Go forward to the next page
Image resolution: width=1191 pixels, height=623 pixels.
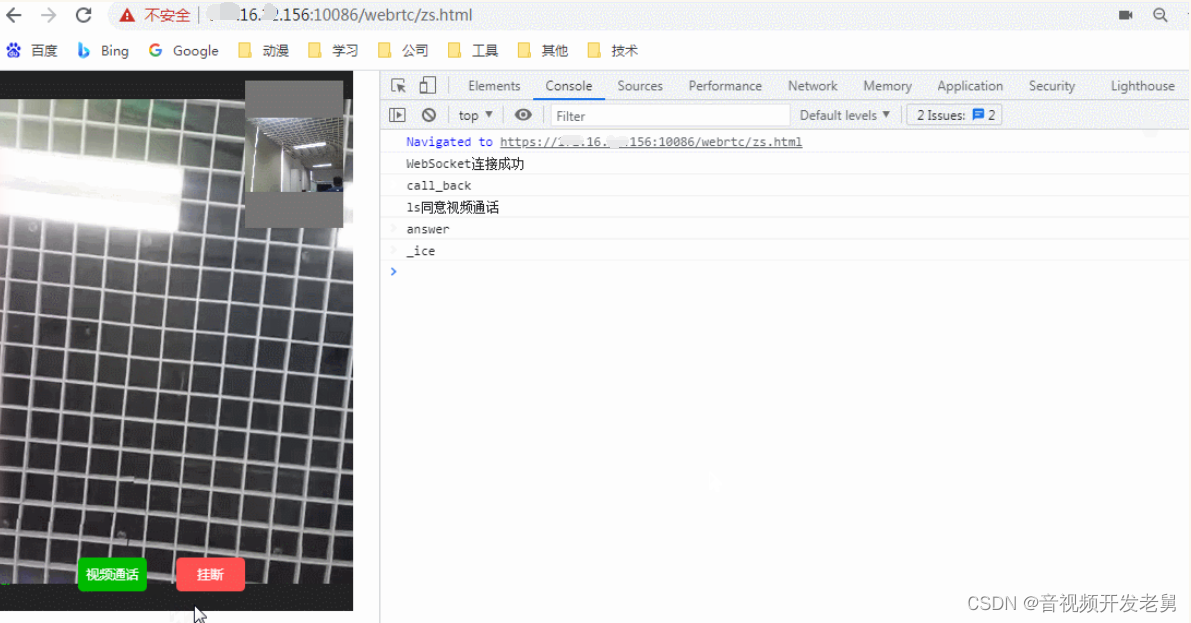click(49, 15)
